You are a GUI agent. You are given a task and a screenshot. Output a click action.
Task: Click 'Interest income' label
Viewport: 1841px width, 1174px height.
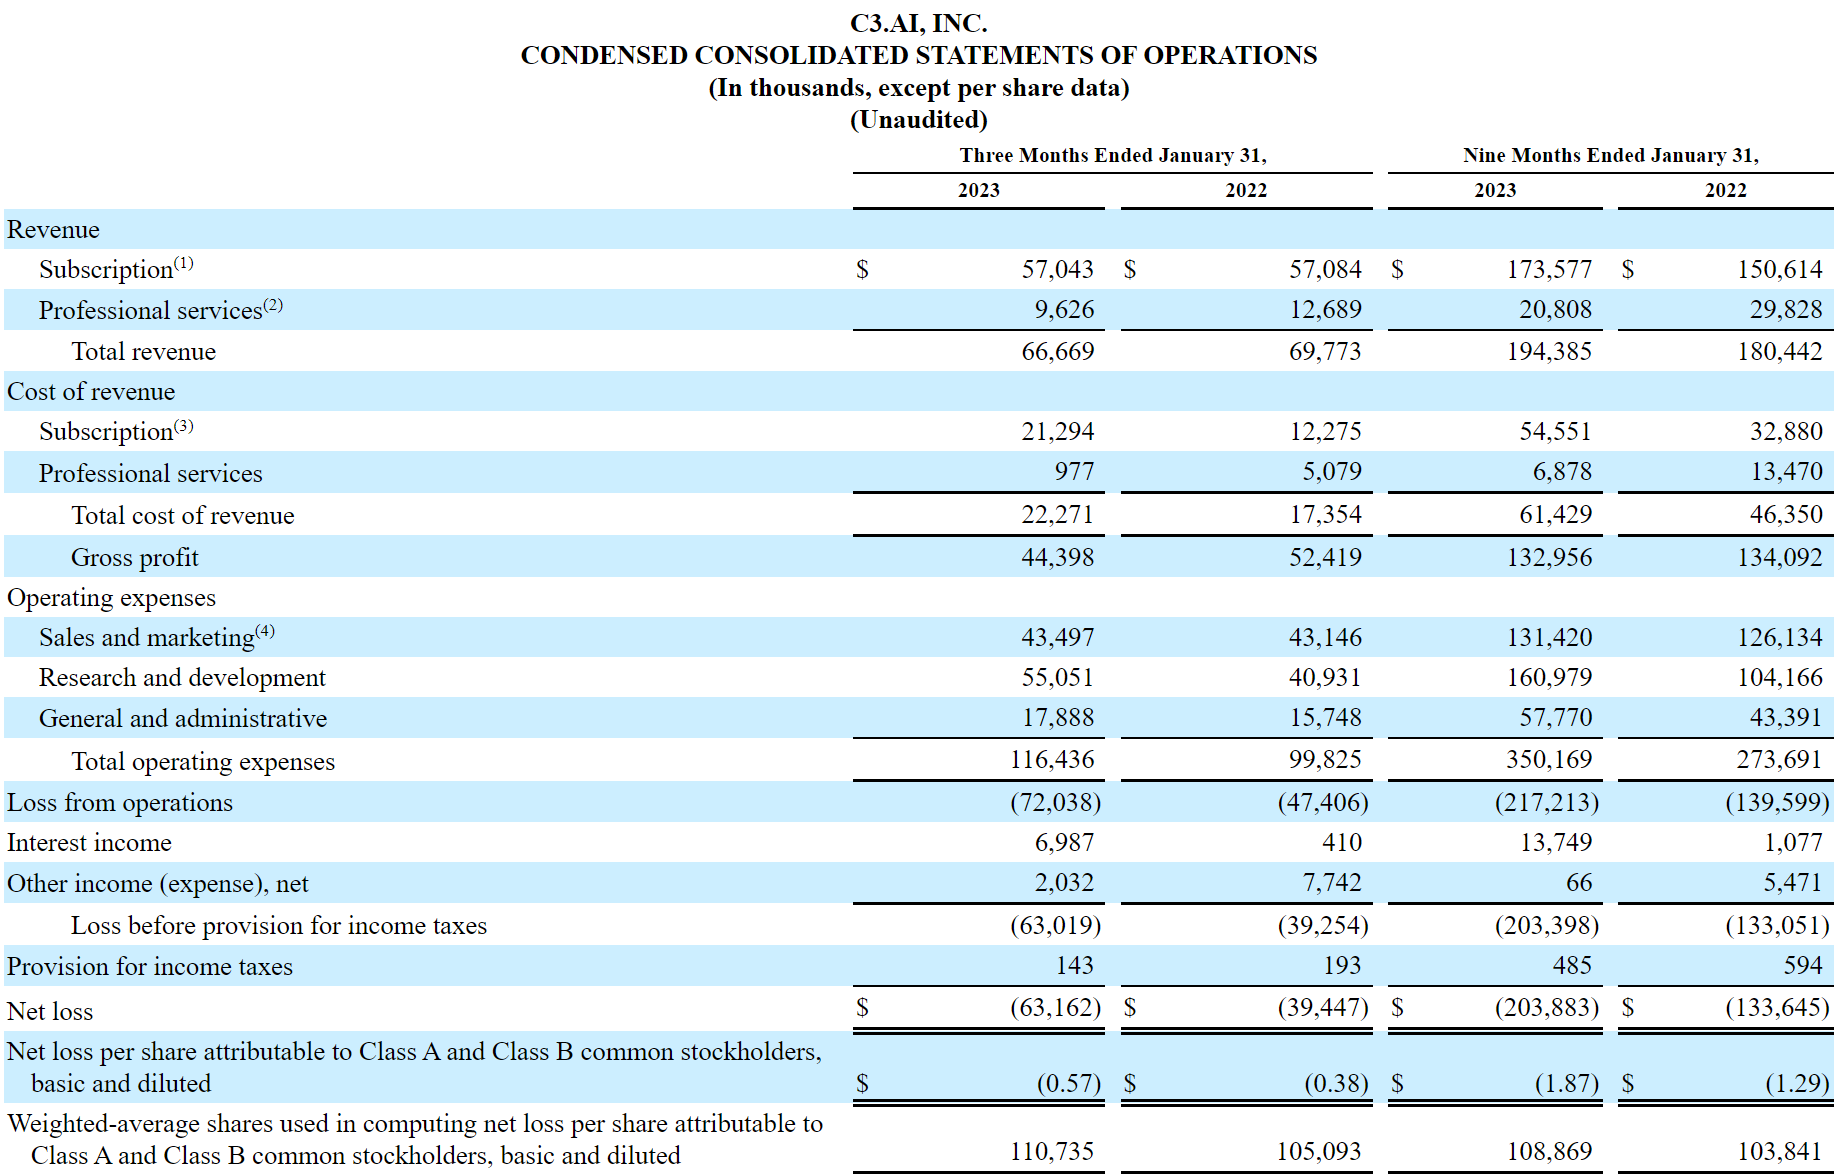pyautogui.click(x=89, y=843)
